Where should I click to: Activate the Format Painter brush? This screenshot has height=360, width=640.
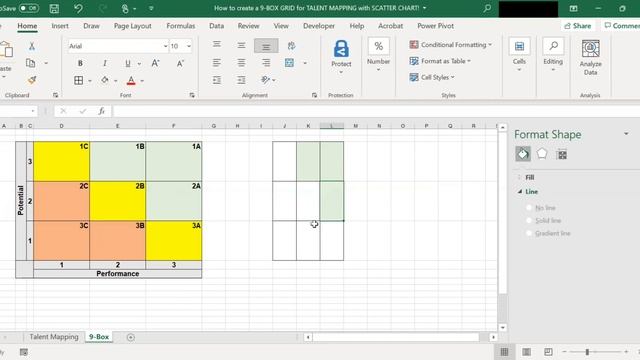[x=31, y=80]
